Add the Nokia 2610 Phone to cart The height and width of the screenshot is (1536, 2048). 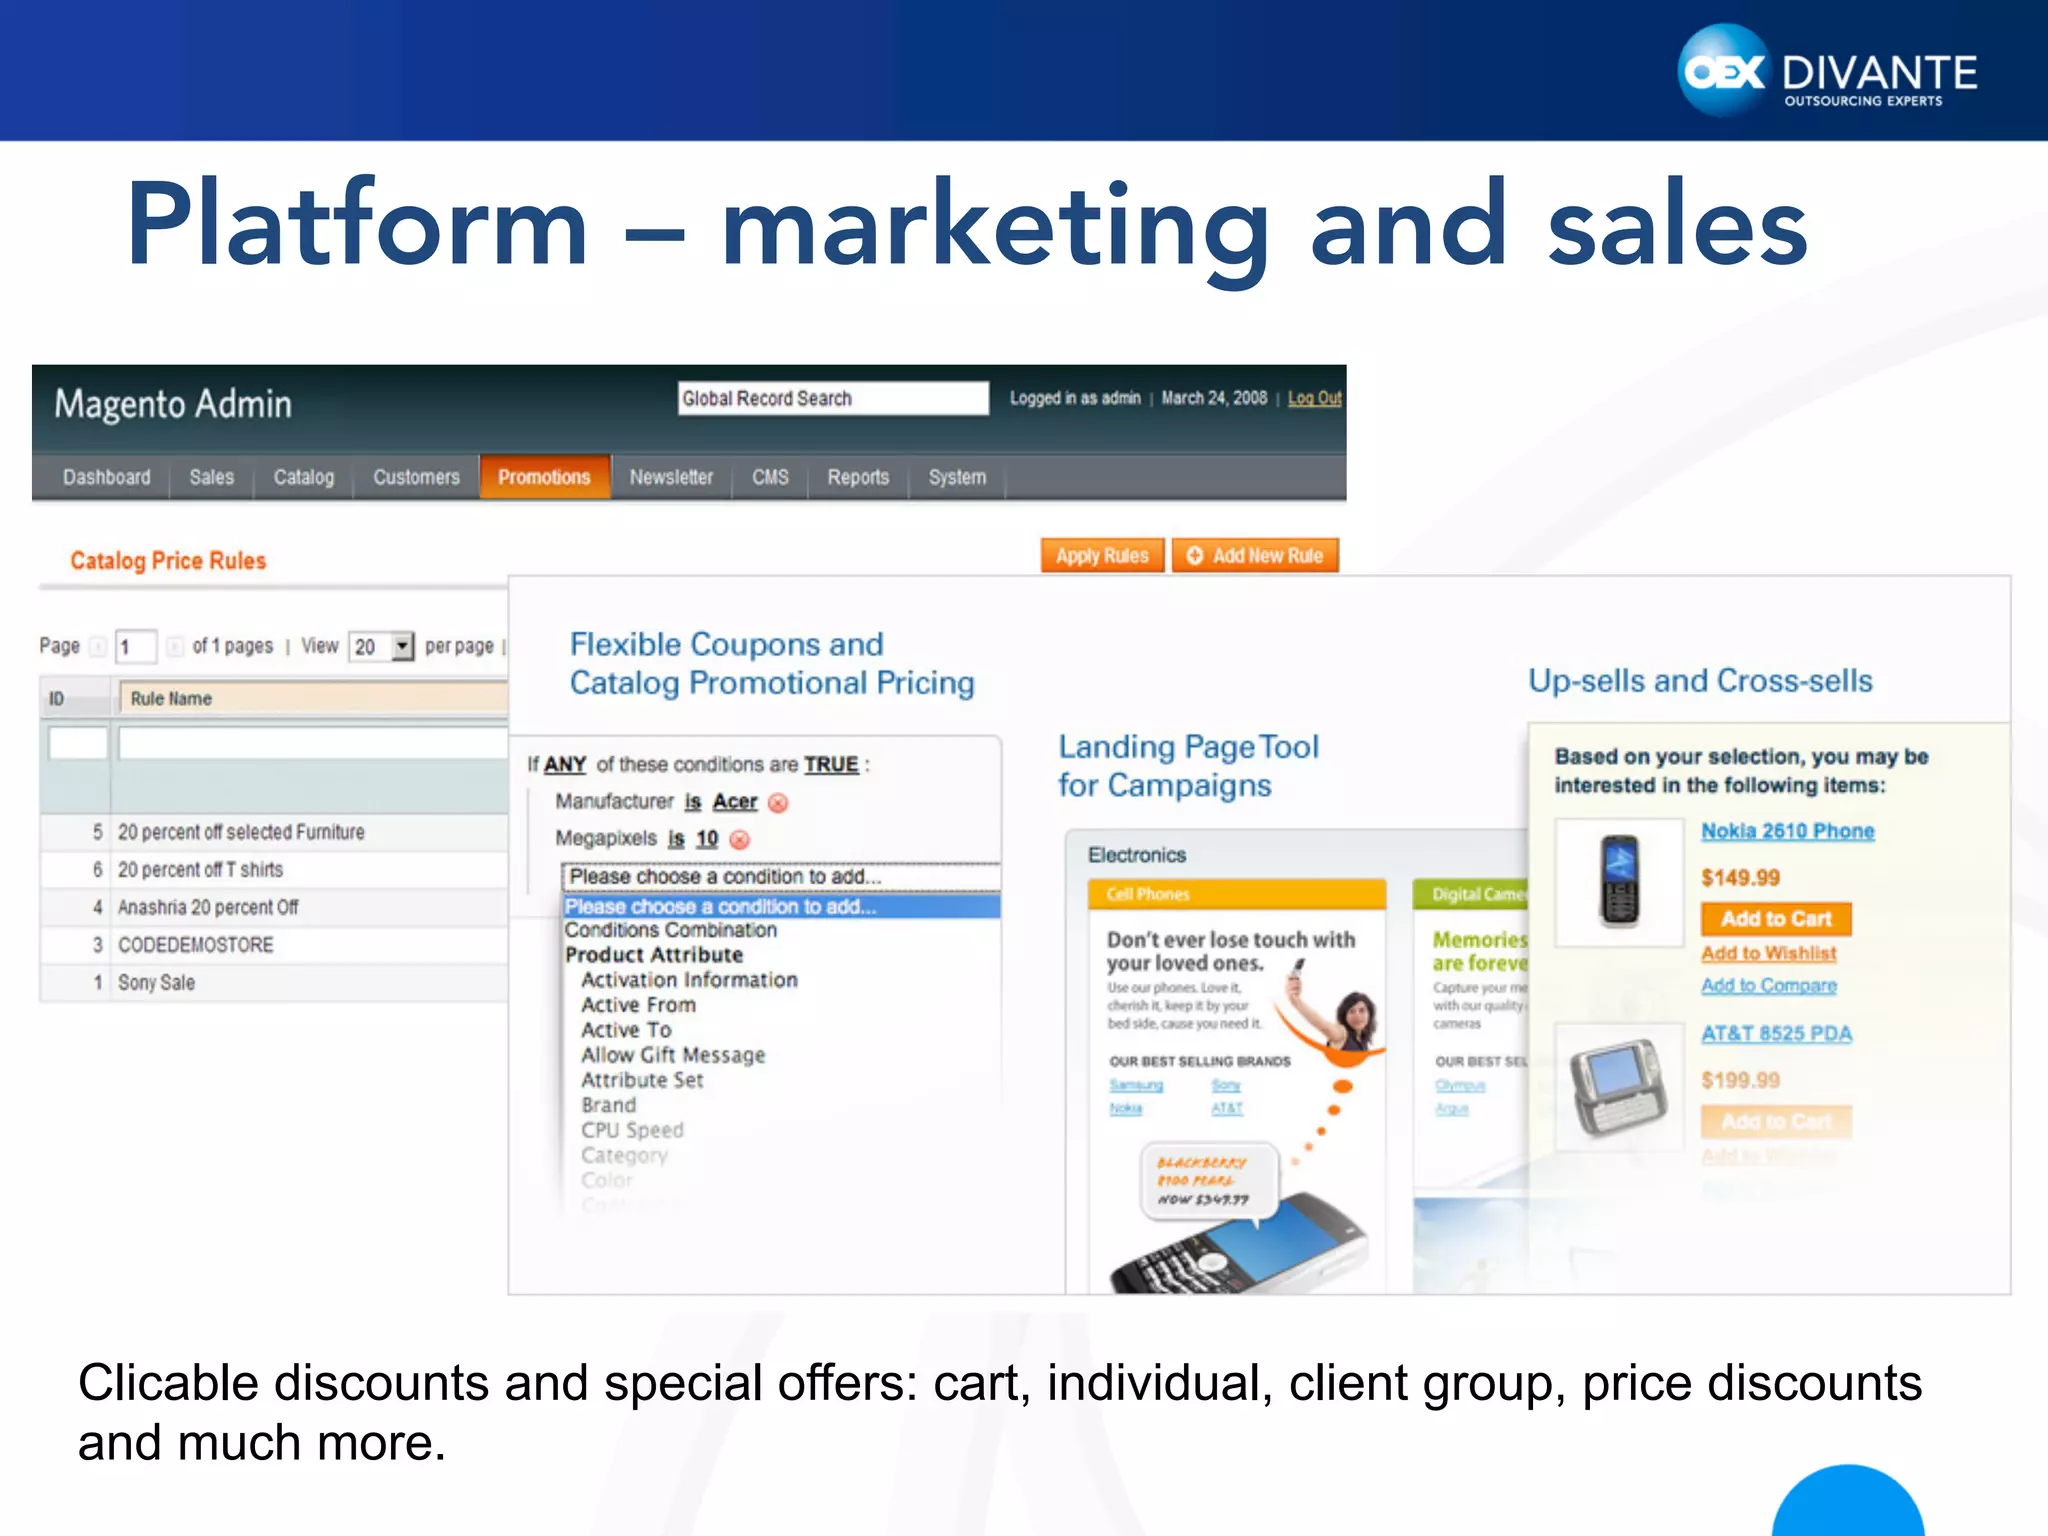click(1776, 918)
